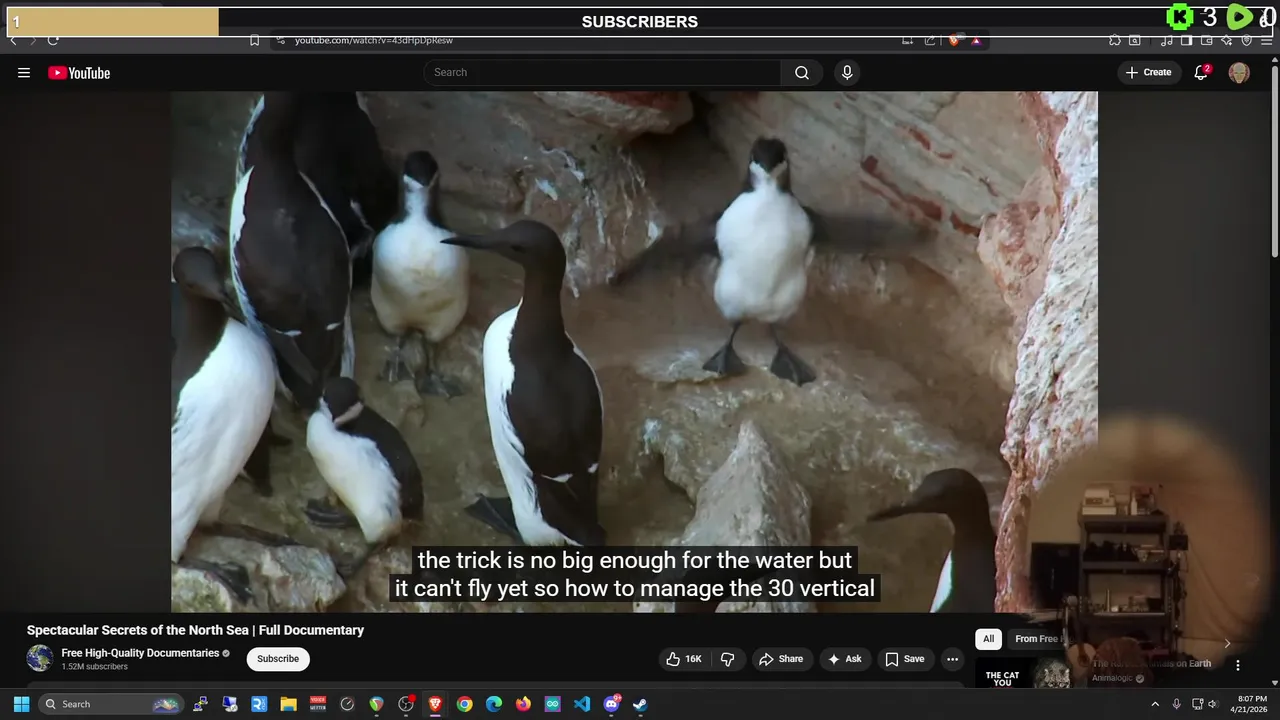This screenshot has height=720, width=1280.
Task: Open Brave Wallet icon
Action: [1207, 41]
